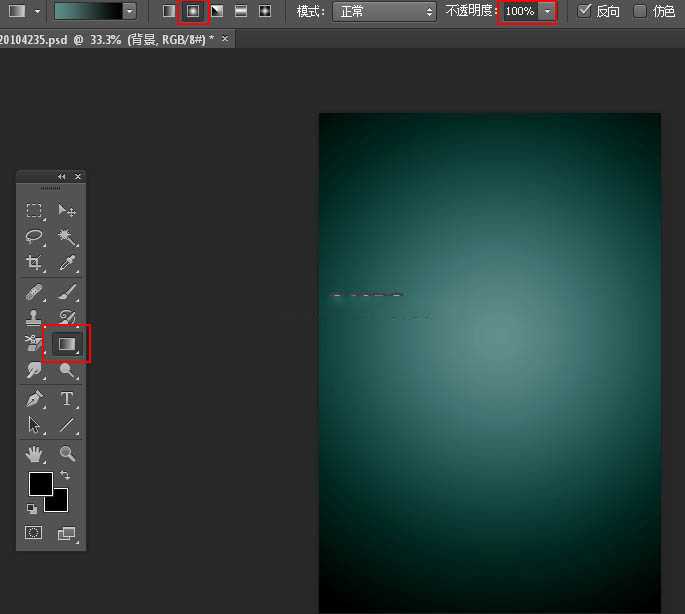
Task: Close the 20104235.psd document tab
Action: [x=225, y=38]
